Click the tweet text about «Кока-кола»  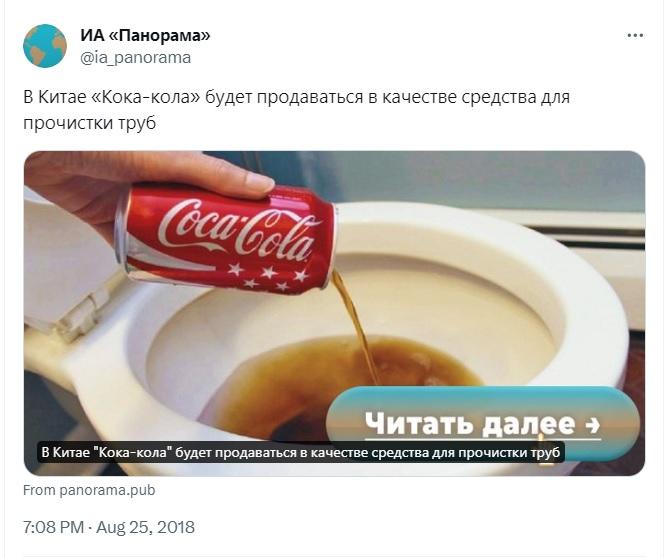[x=296, y=110]
